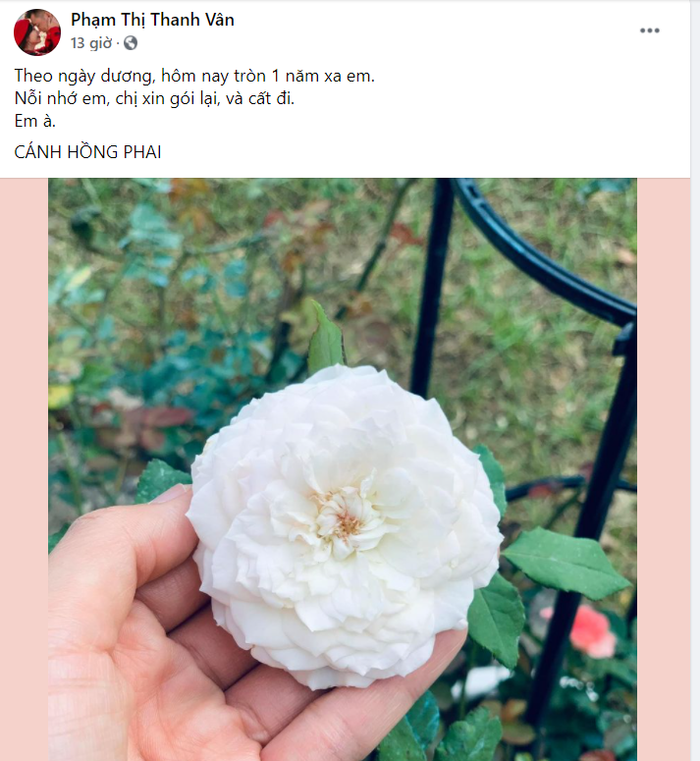The image size is (700, 761).
Task: Click the pink rose bud in the photo
Action: tap(592, 629)
